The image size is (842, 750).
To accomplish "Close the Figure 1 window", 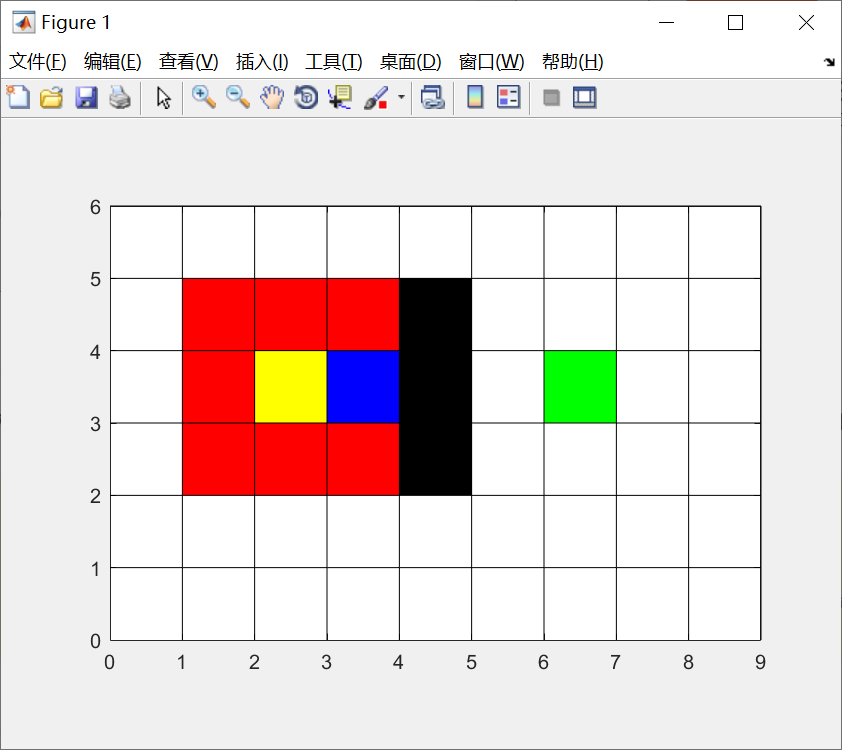I will (x=806, y=23).
